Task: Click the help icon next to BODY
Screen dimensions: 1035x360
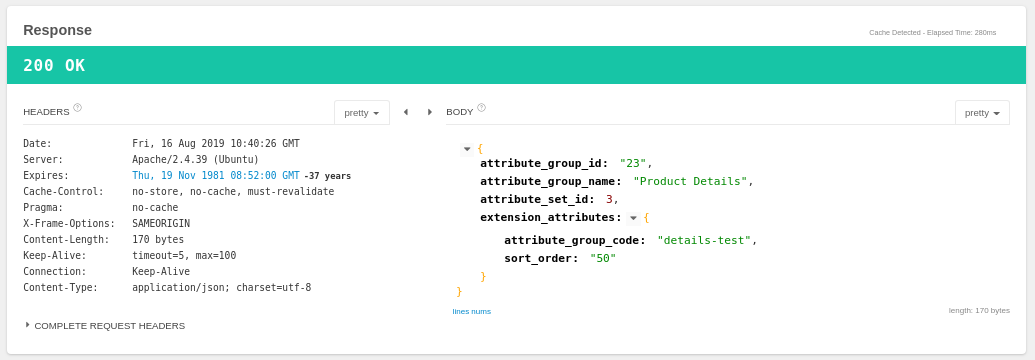Action: (x=481, y=108)
